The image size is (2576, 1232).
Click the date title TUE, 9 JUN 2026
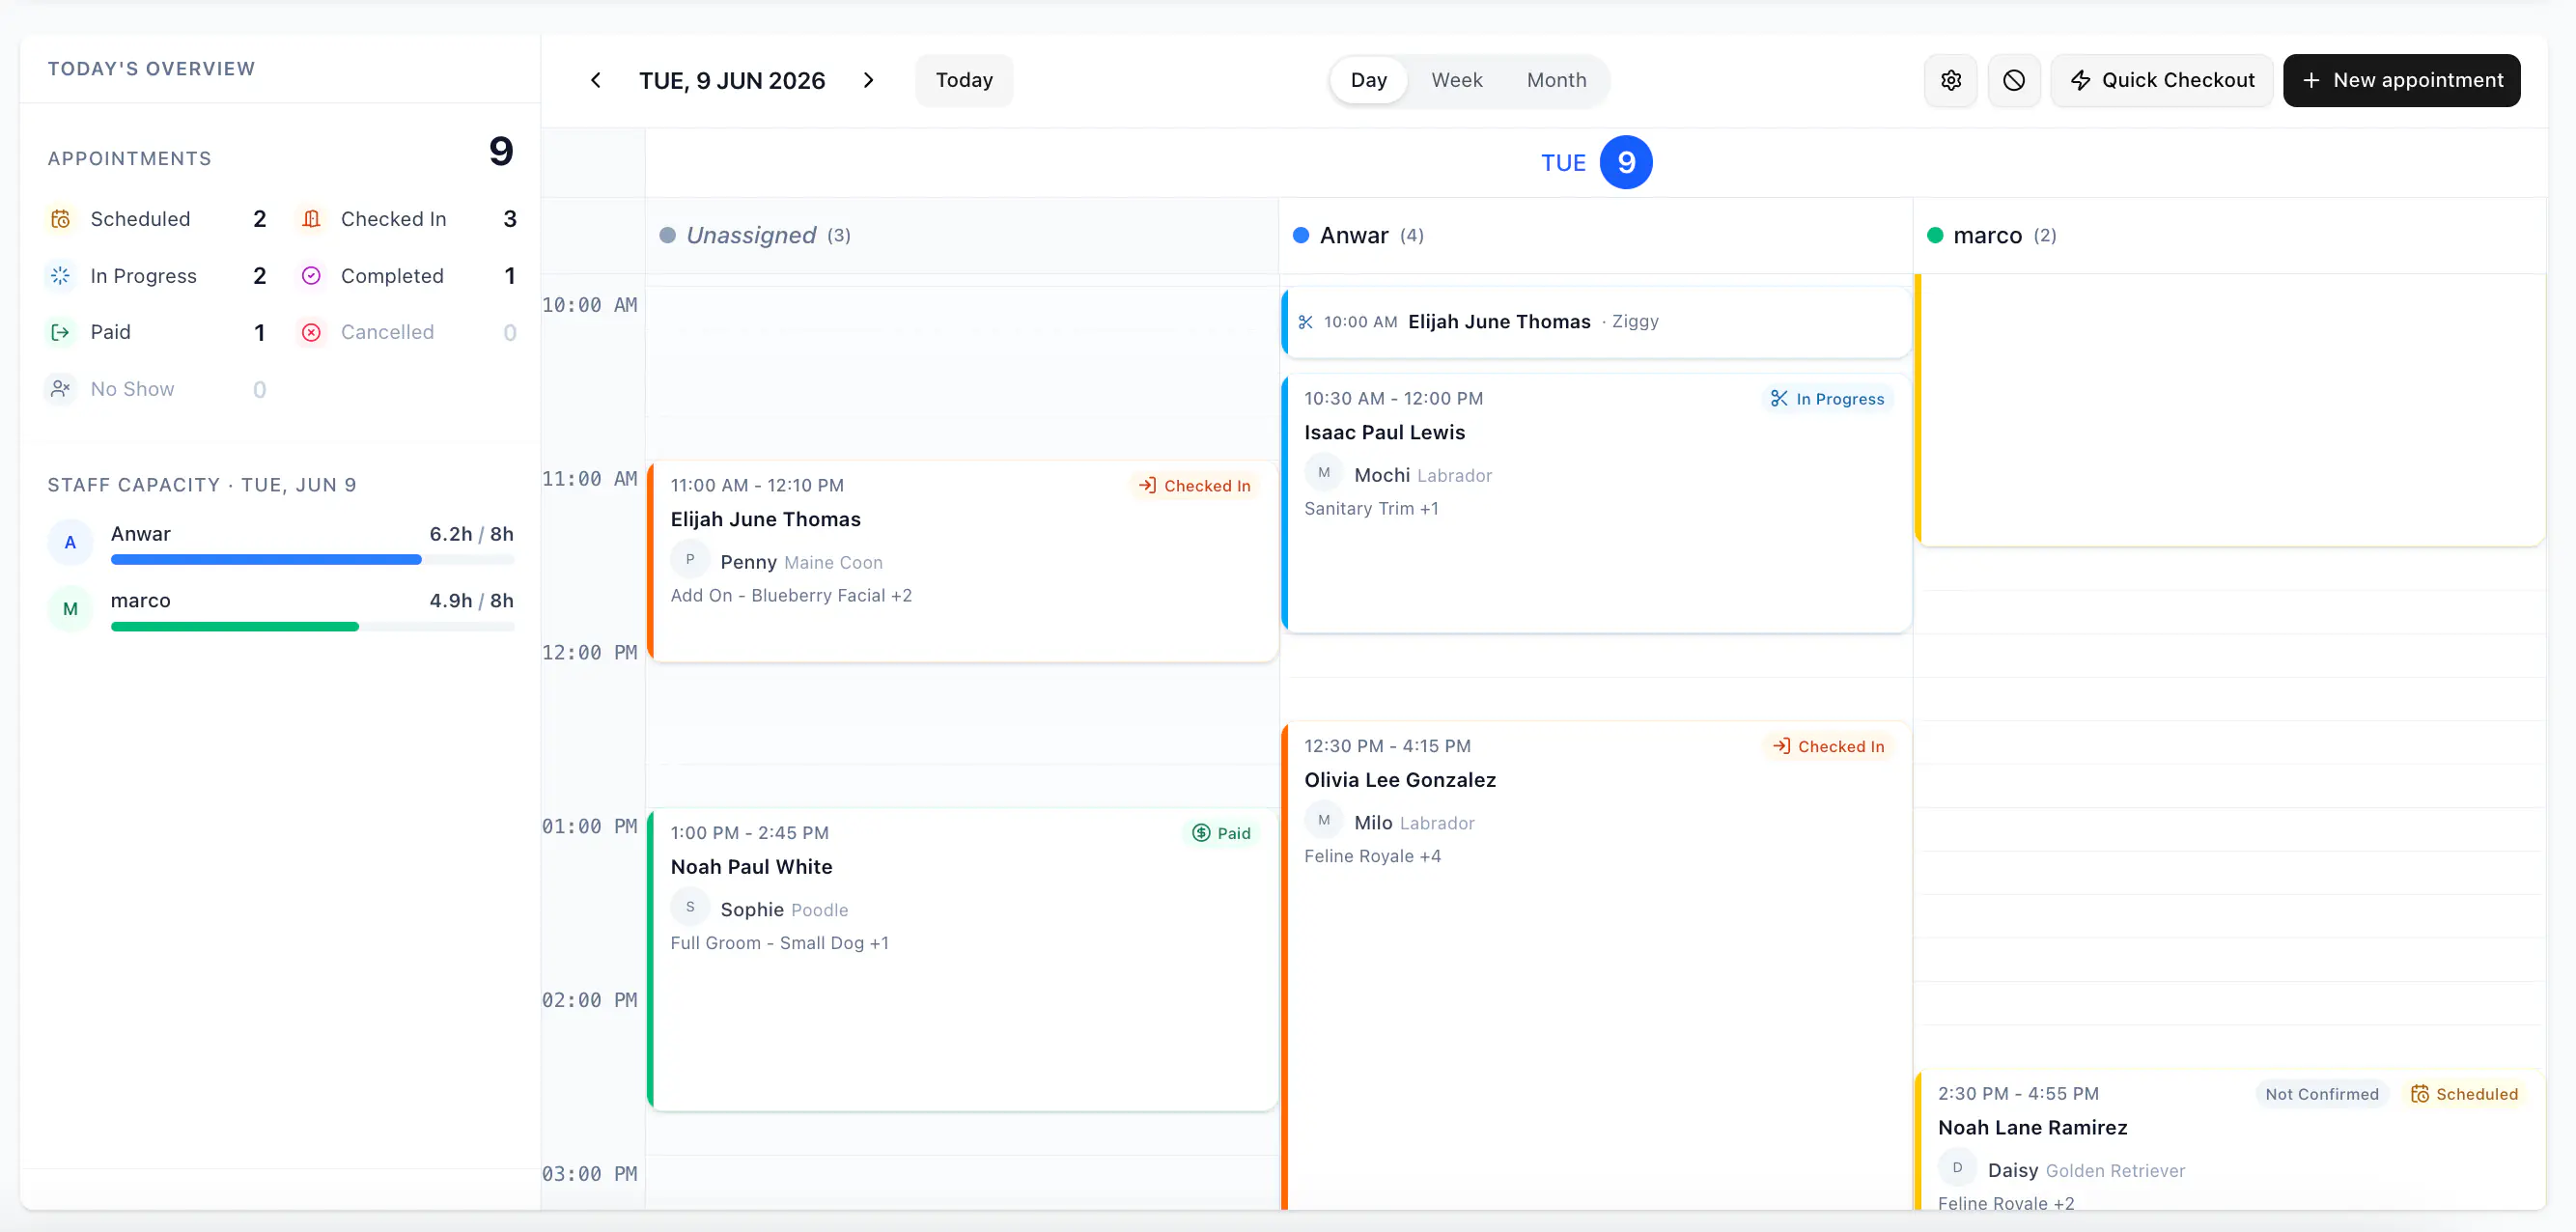(x=732, y=81)
